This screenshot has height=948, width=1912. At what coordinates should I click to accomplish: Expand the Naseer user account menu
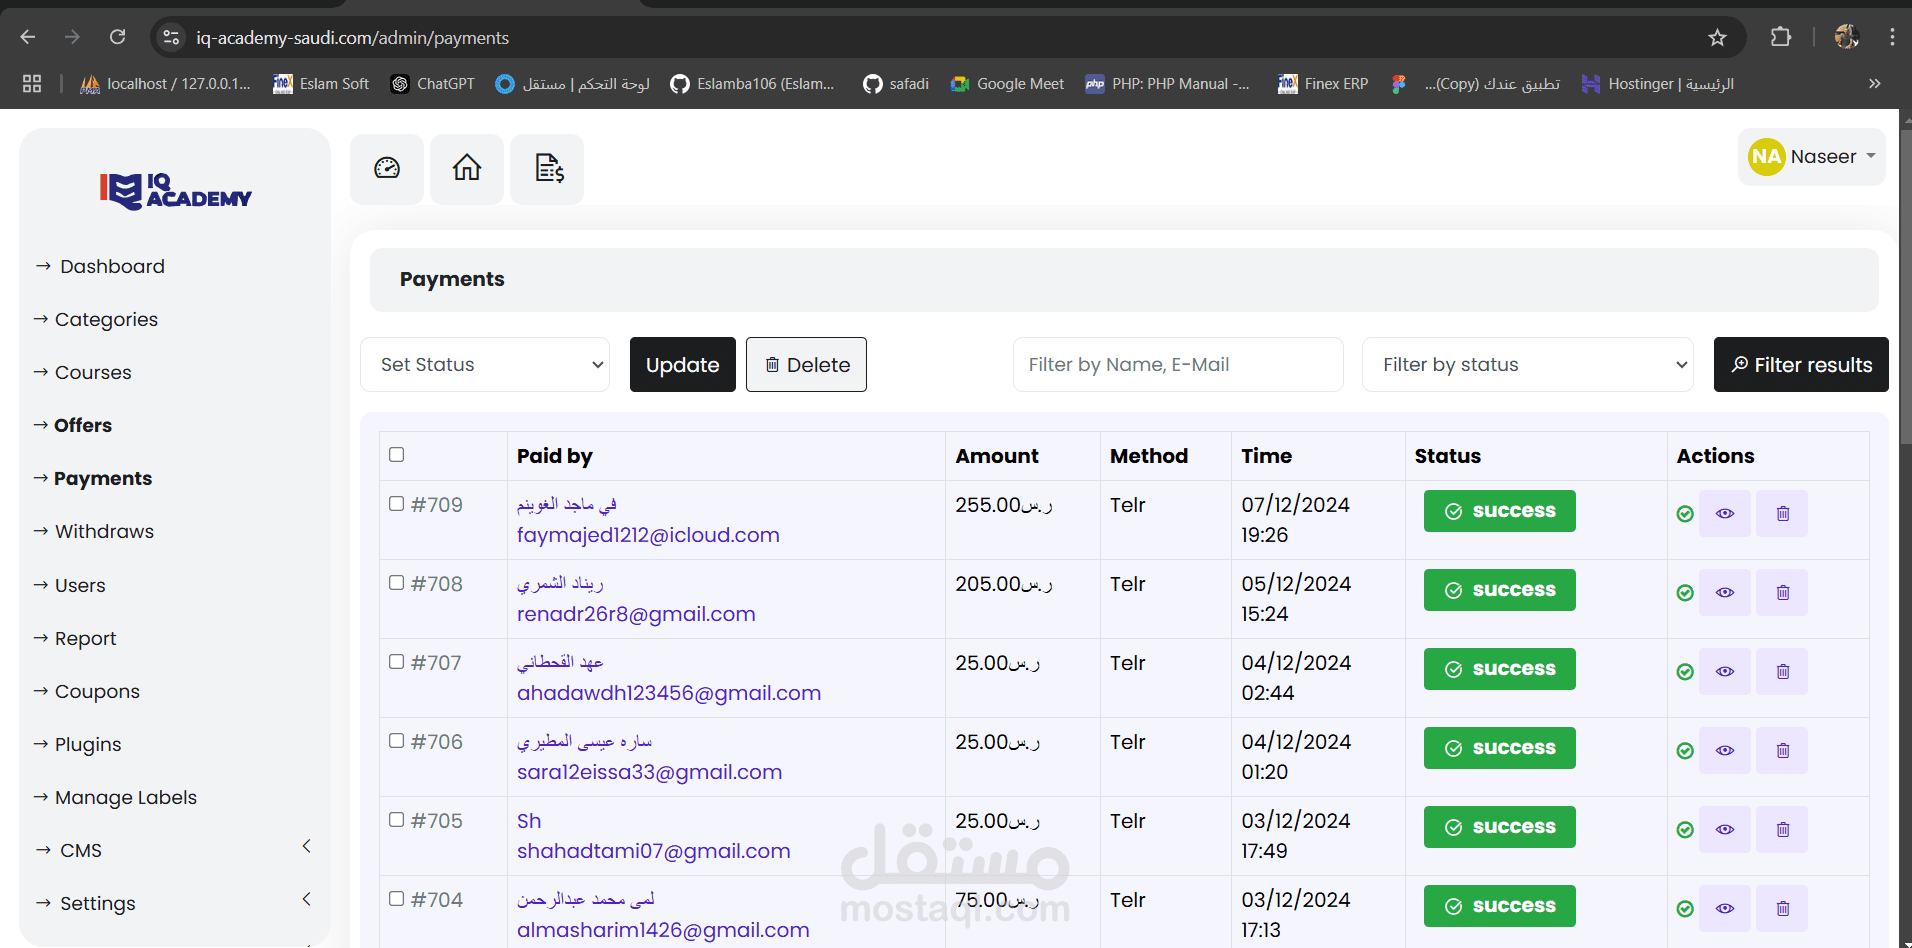(x=1812, y=157)
